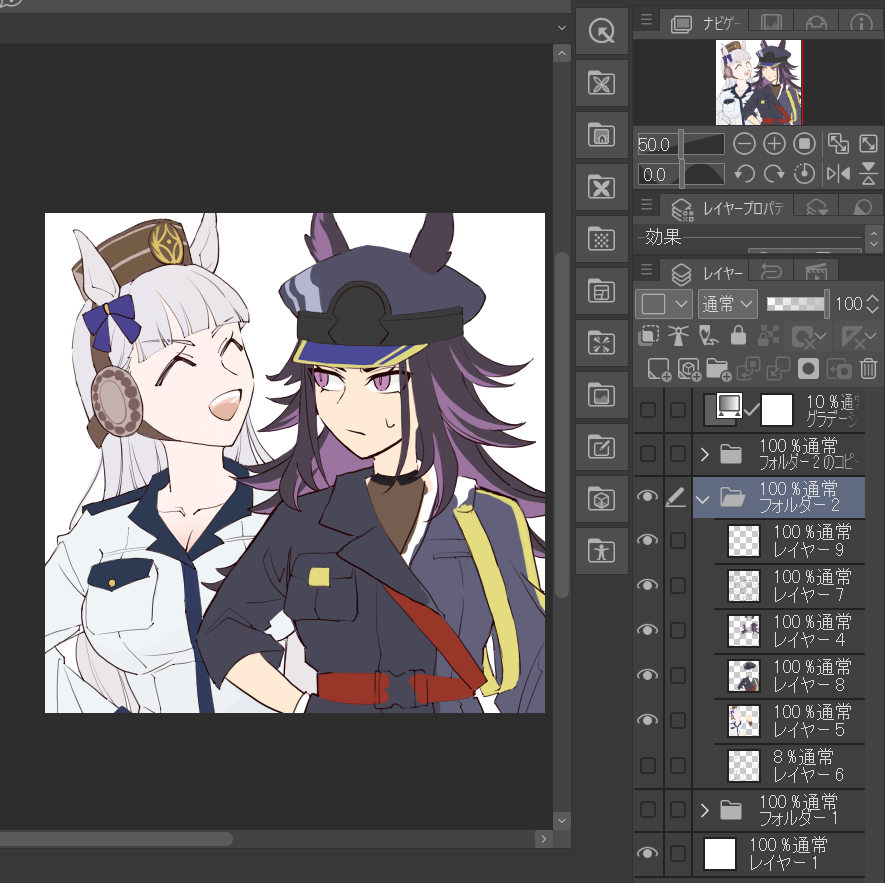
Task: Click the zoom out (minus) navigator icon
Action: [x=744, y=144]
